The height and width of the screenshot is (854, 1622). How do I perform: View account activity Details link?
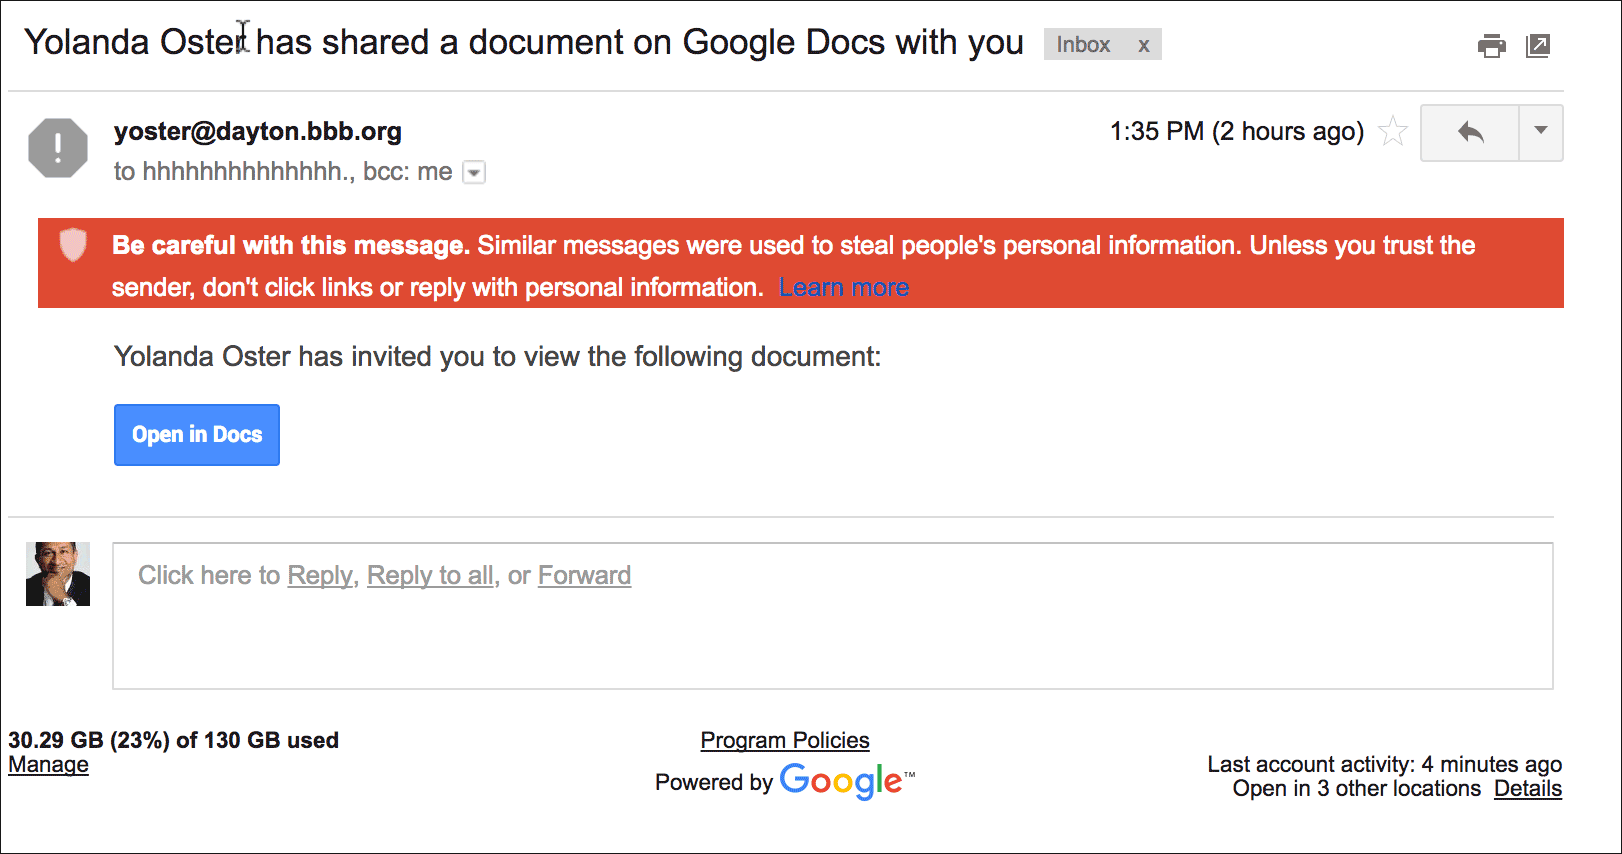point(1527,789)
